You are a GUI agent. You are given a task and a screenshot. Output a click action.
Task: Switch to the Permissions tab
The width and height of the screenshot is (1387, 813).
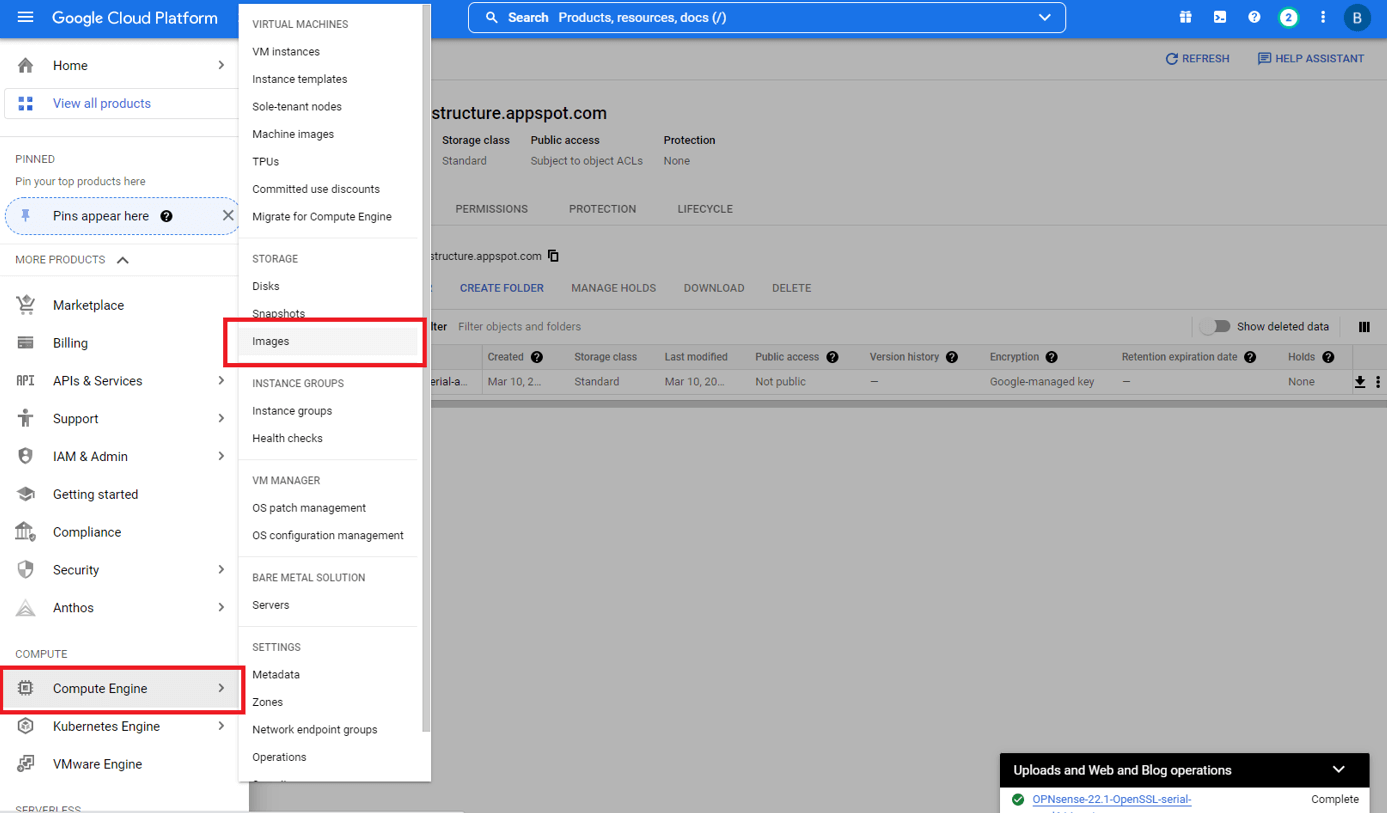point(491,209)
